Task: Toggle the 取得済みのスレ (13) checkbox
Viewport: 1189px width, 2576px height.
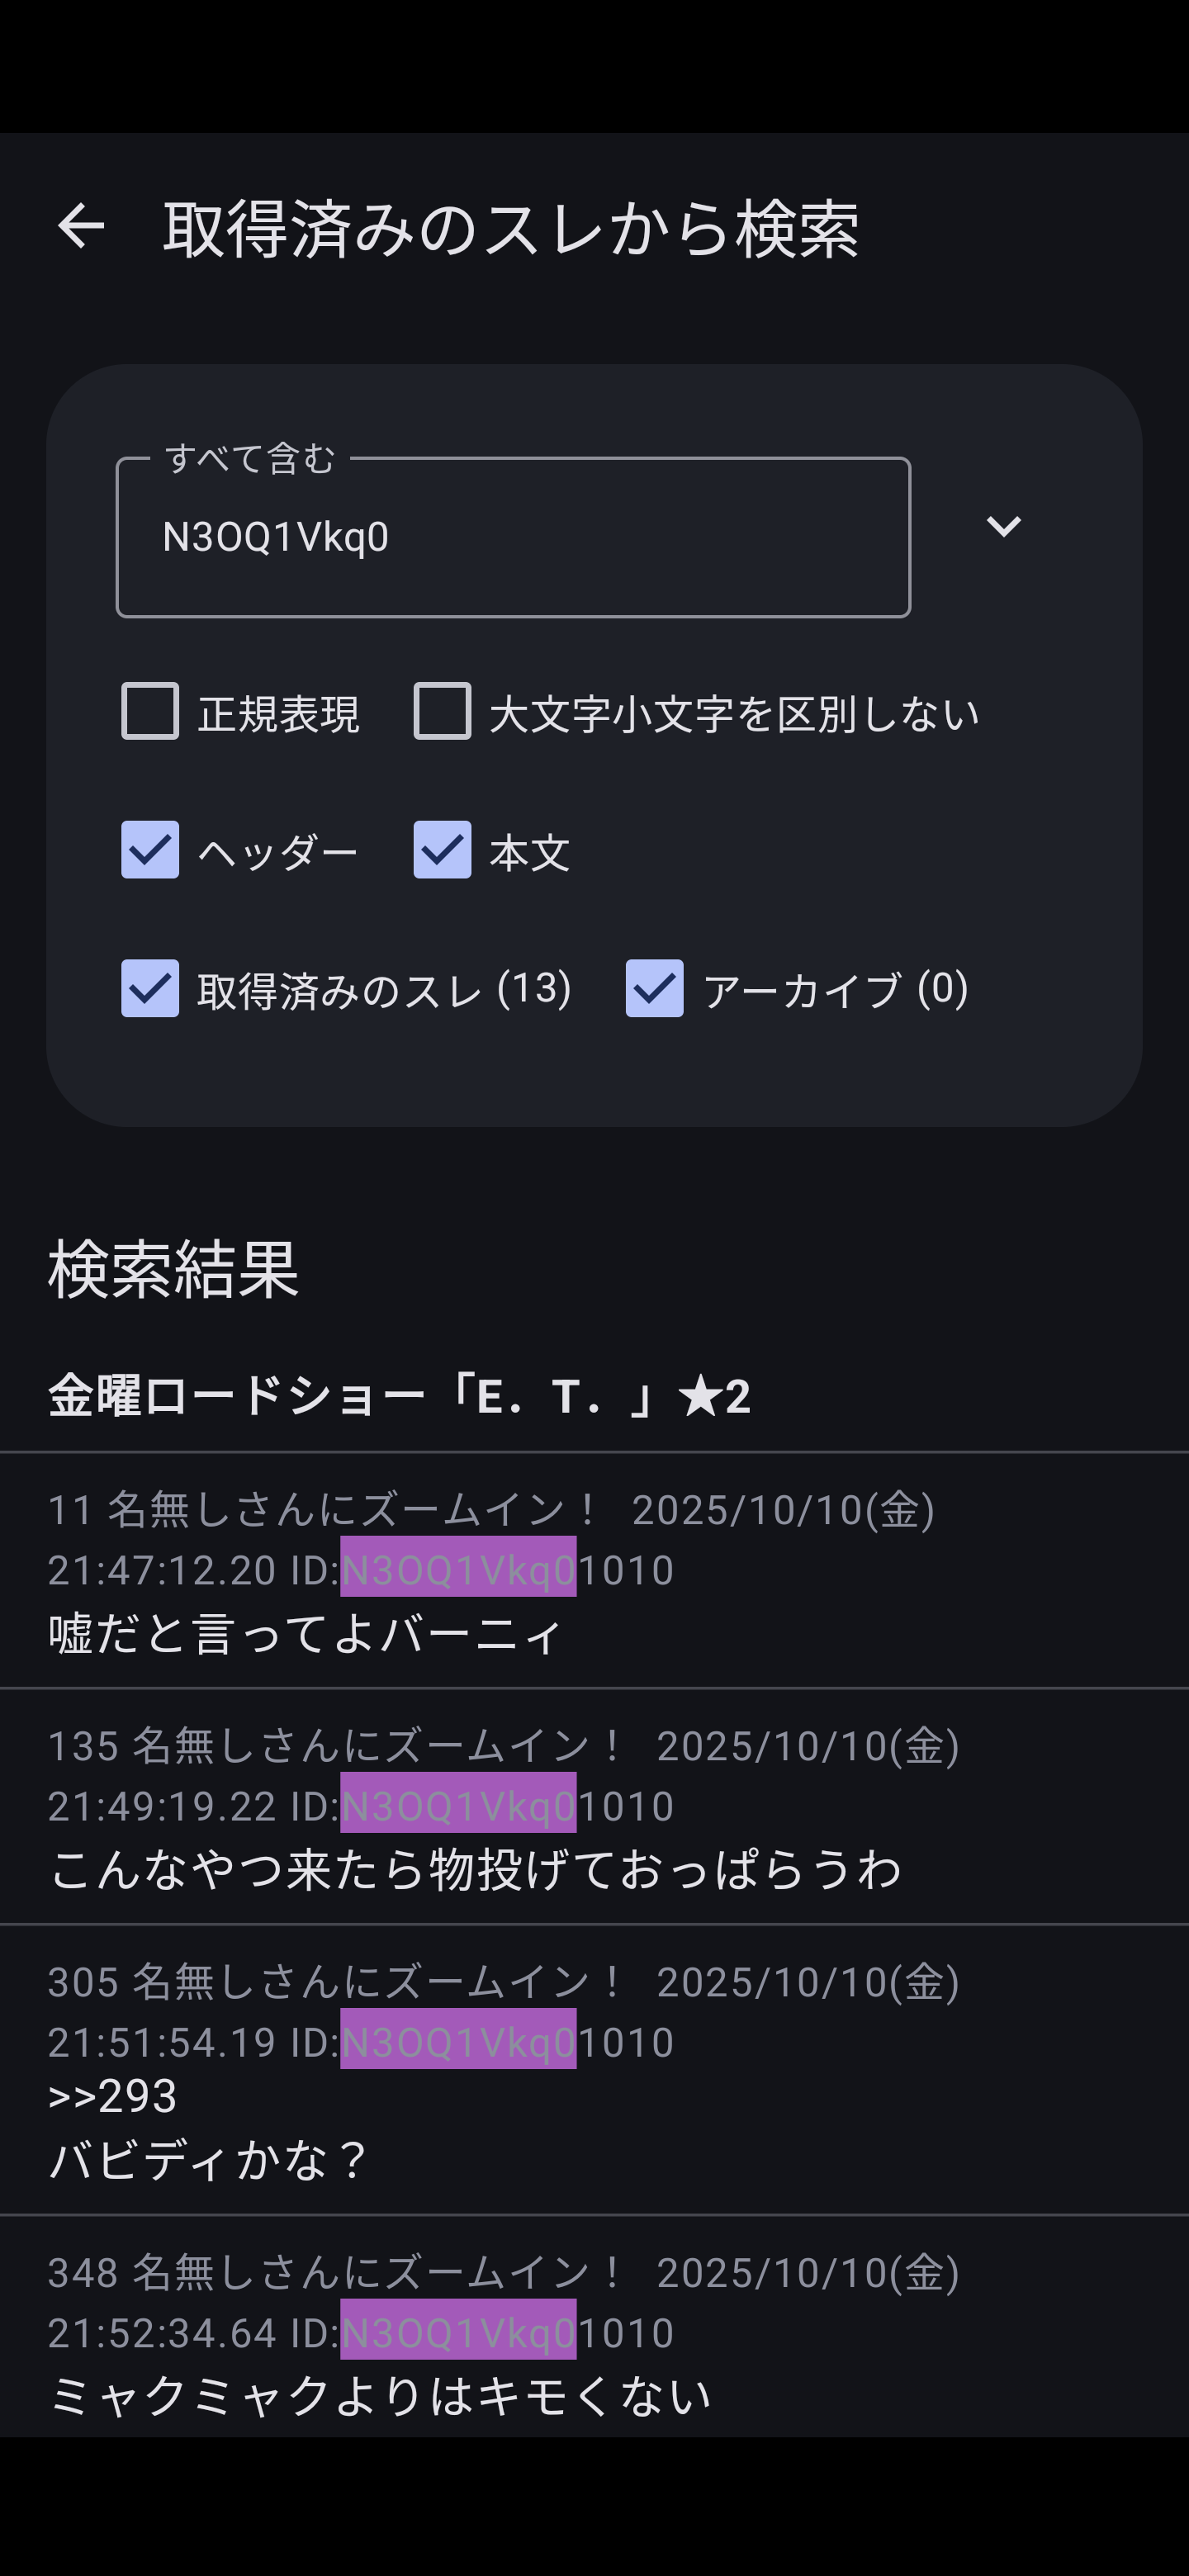Action: 150,988
